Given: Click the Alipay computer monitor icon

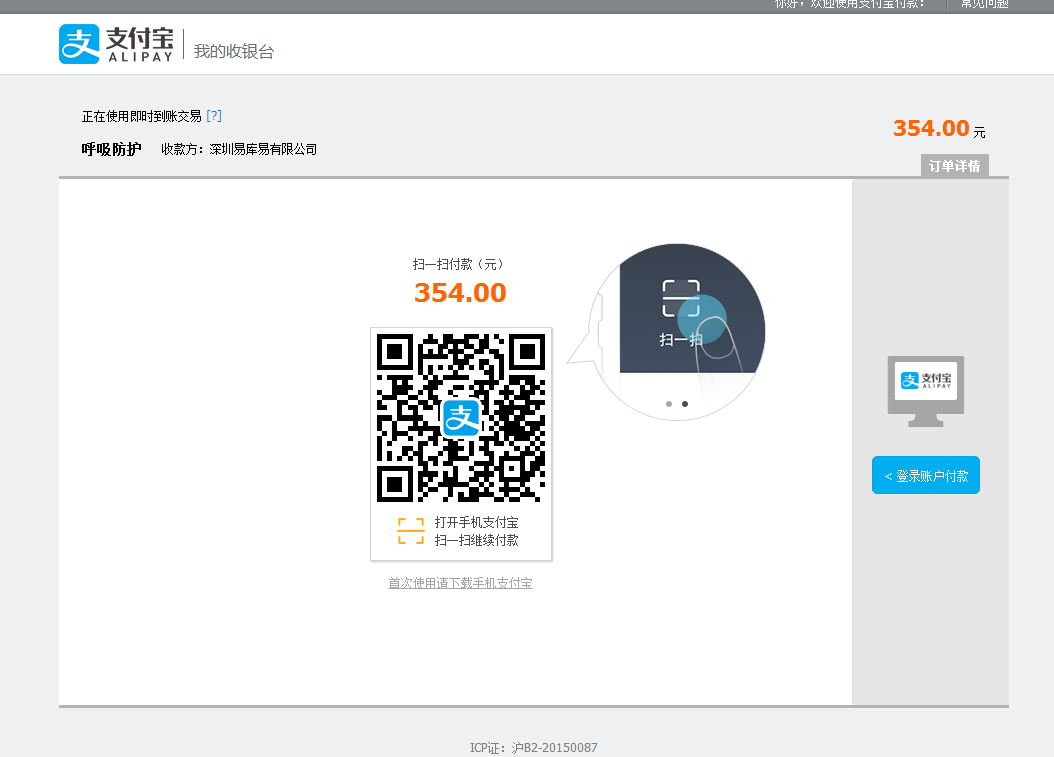Looking at the screenshot, I should point(926,391).
